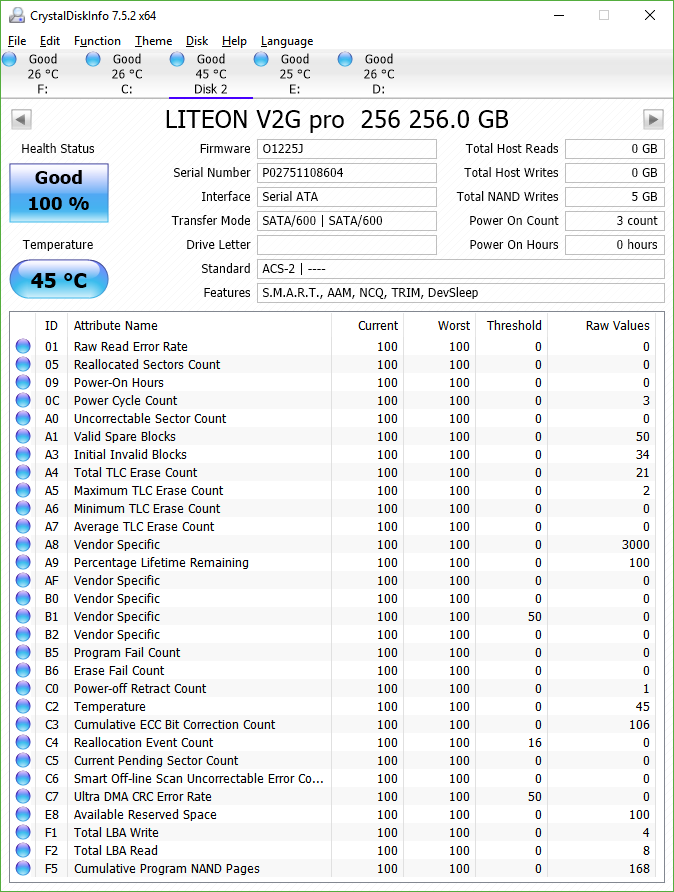
Task: Click status orb for Total TLC Erase Count
Action: [23, 472]
